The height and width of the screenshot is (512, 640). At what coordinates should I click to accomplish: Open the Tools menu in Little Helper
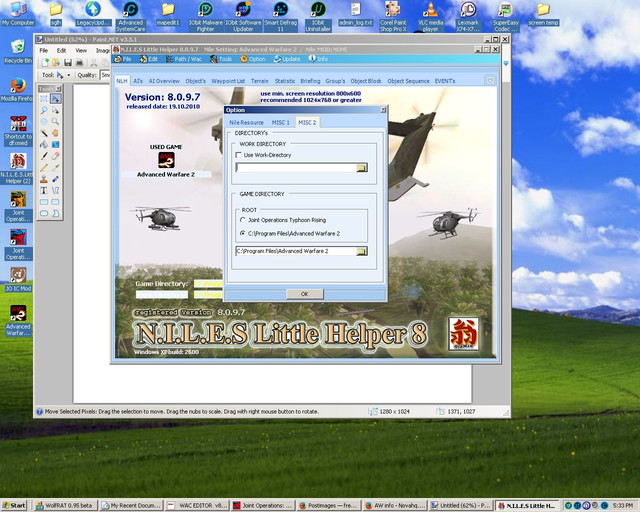pos(221,59)
